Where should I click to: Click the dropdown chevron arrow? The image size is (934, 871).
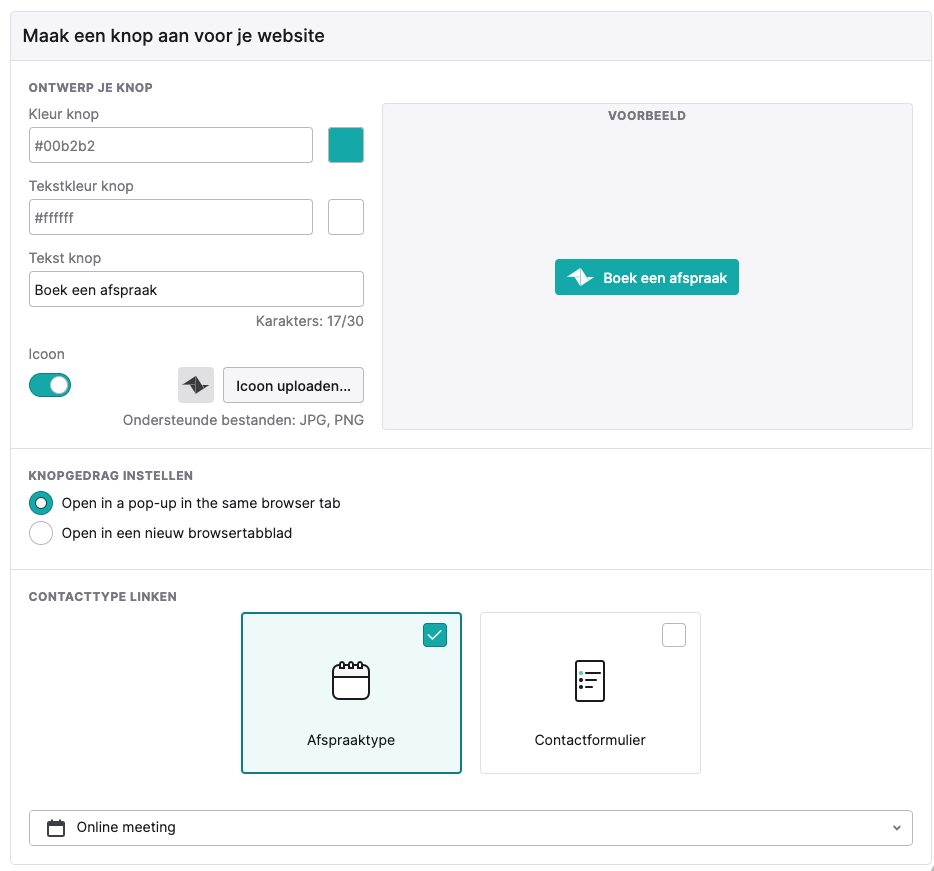896,828
